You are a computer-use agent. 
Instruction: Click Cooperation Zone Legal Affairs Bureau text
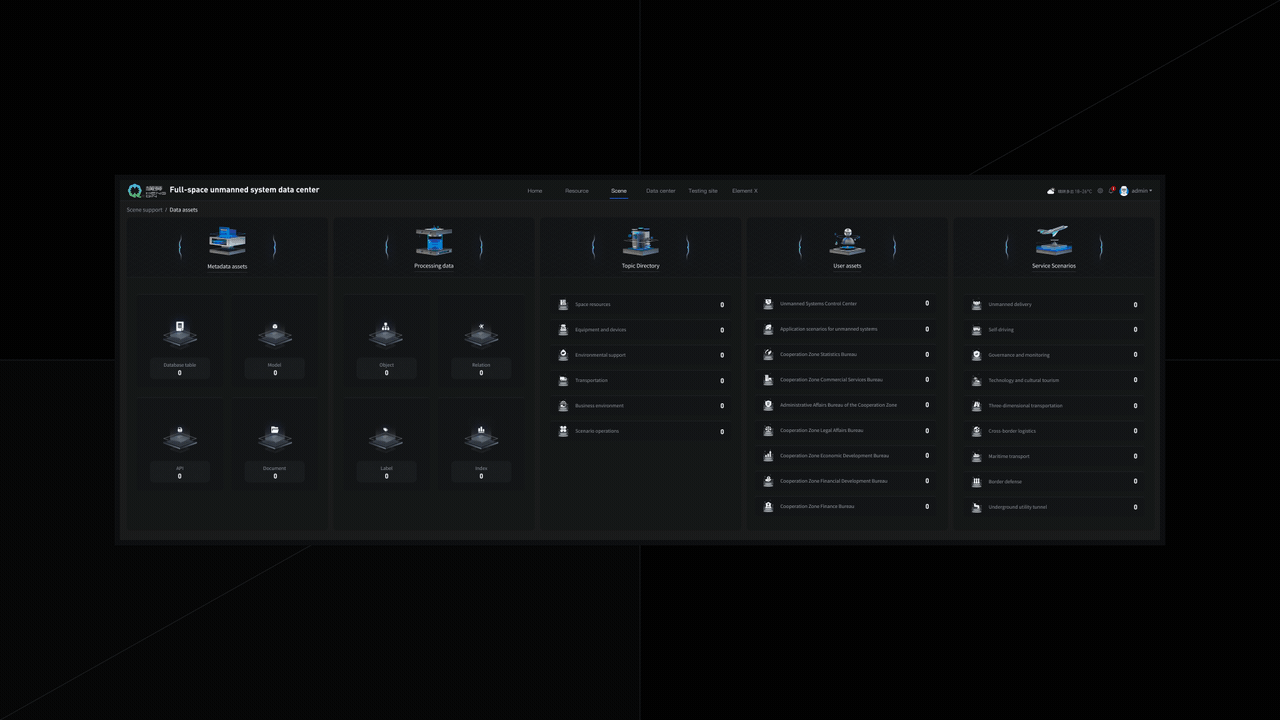click(821, 431)
